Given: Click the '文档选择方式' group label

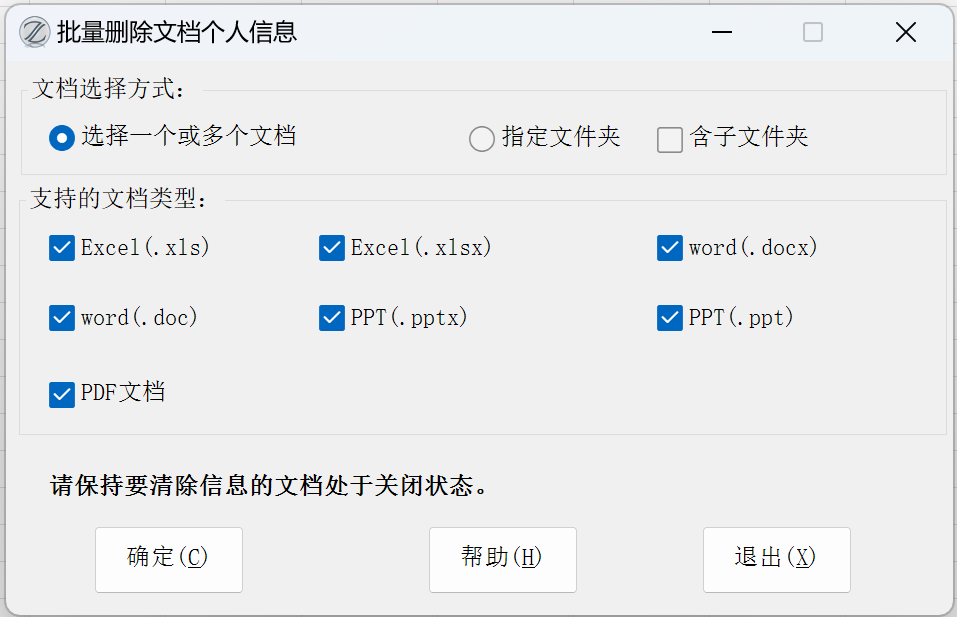Looking at the screenshot, I should (109, 89).
